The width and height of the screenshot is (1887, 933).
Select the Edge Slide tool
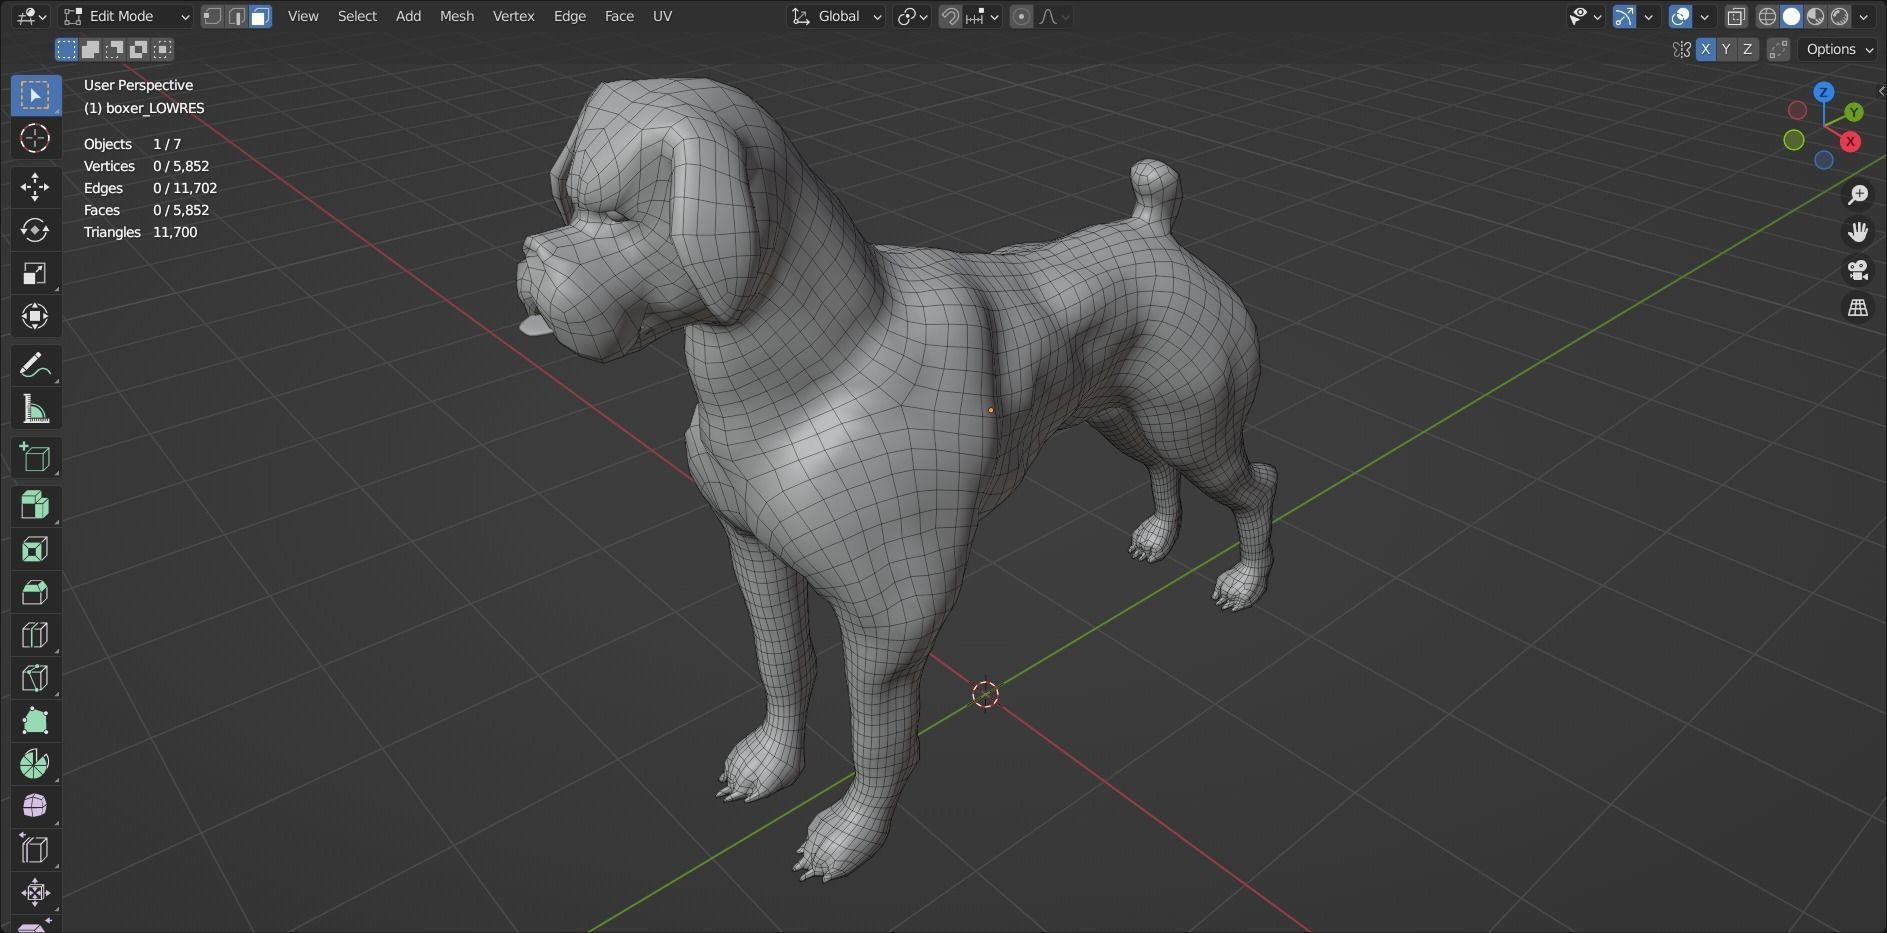coord(35,850)
